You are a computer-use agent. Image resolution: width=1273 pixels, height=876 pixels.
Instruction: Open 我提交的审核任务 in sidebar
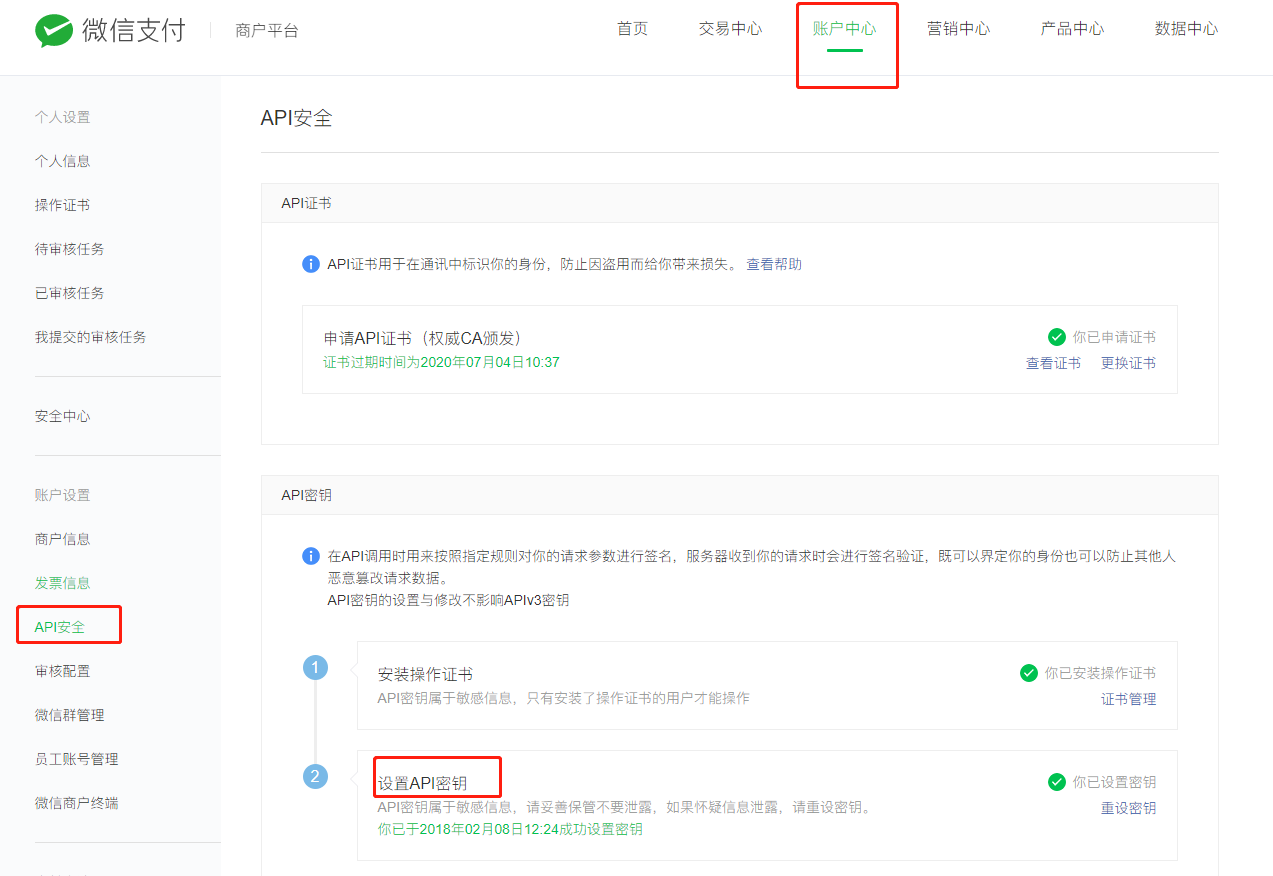pyautogui.click(x=90, y=337)
